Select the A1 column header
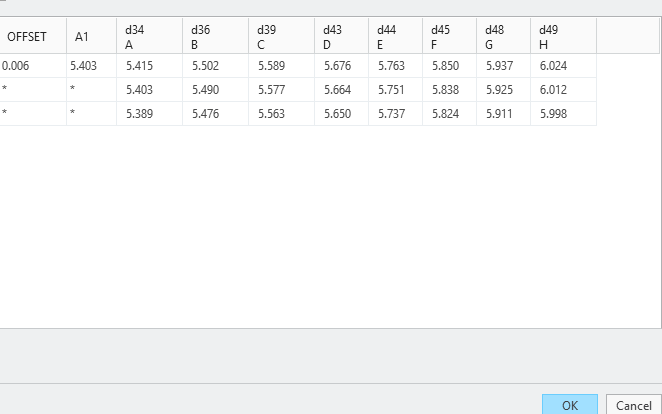 click(91, 37)
